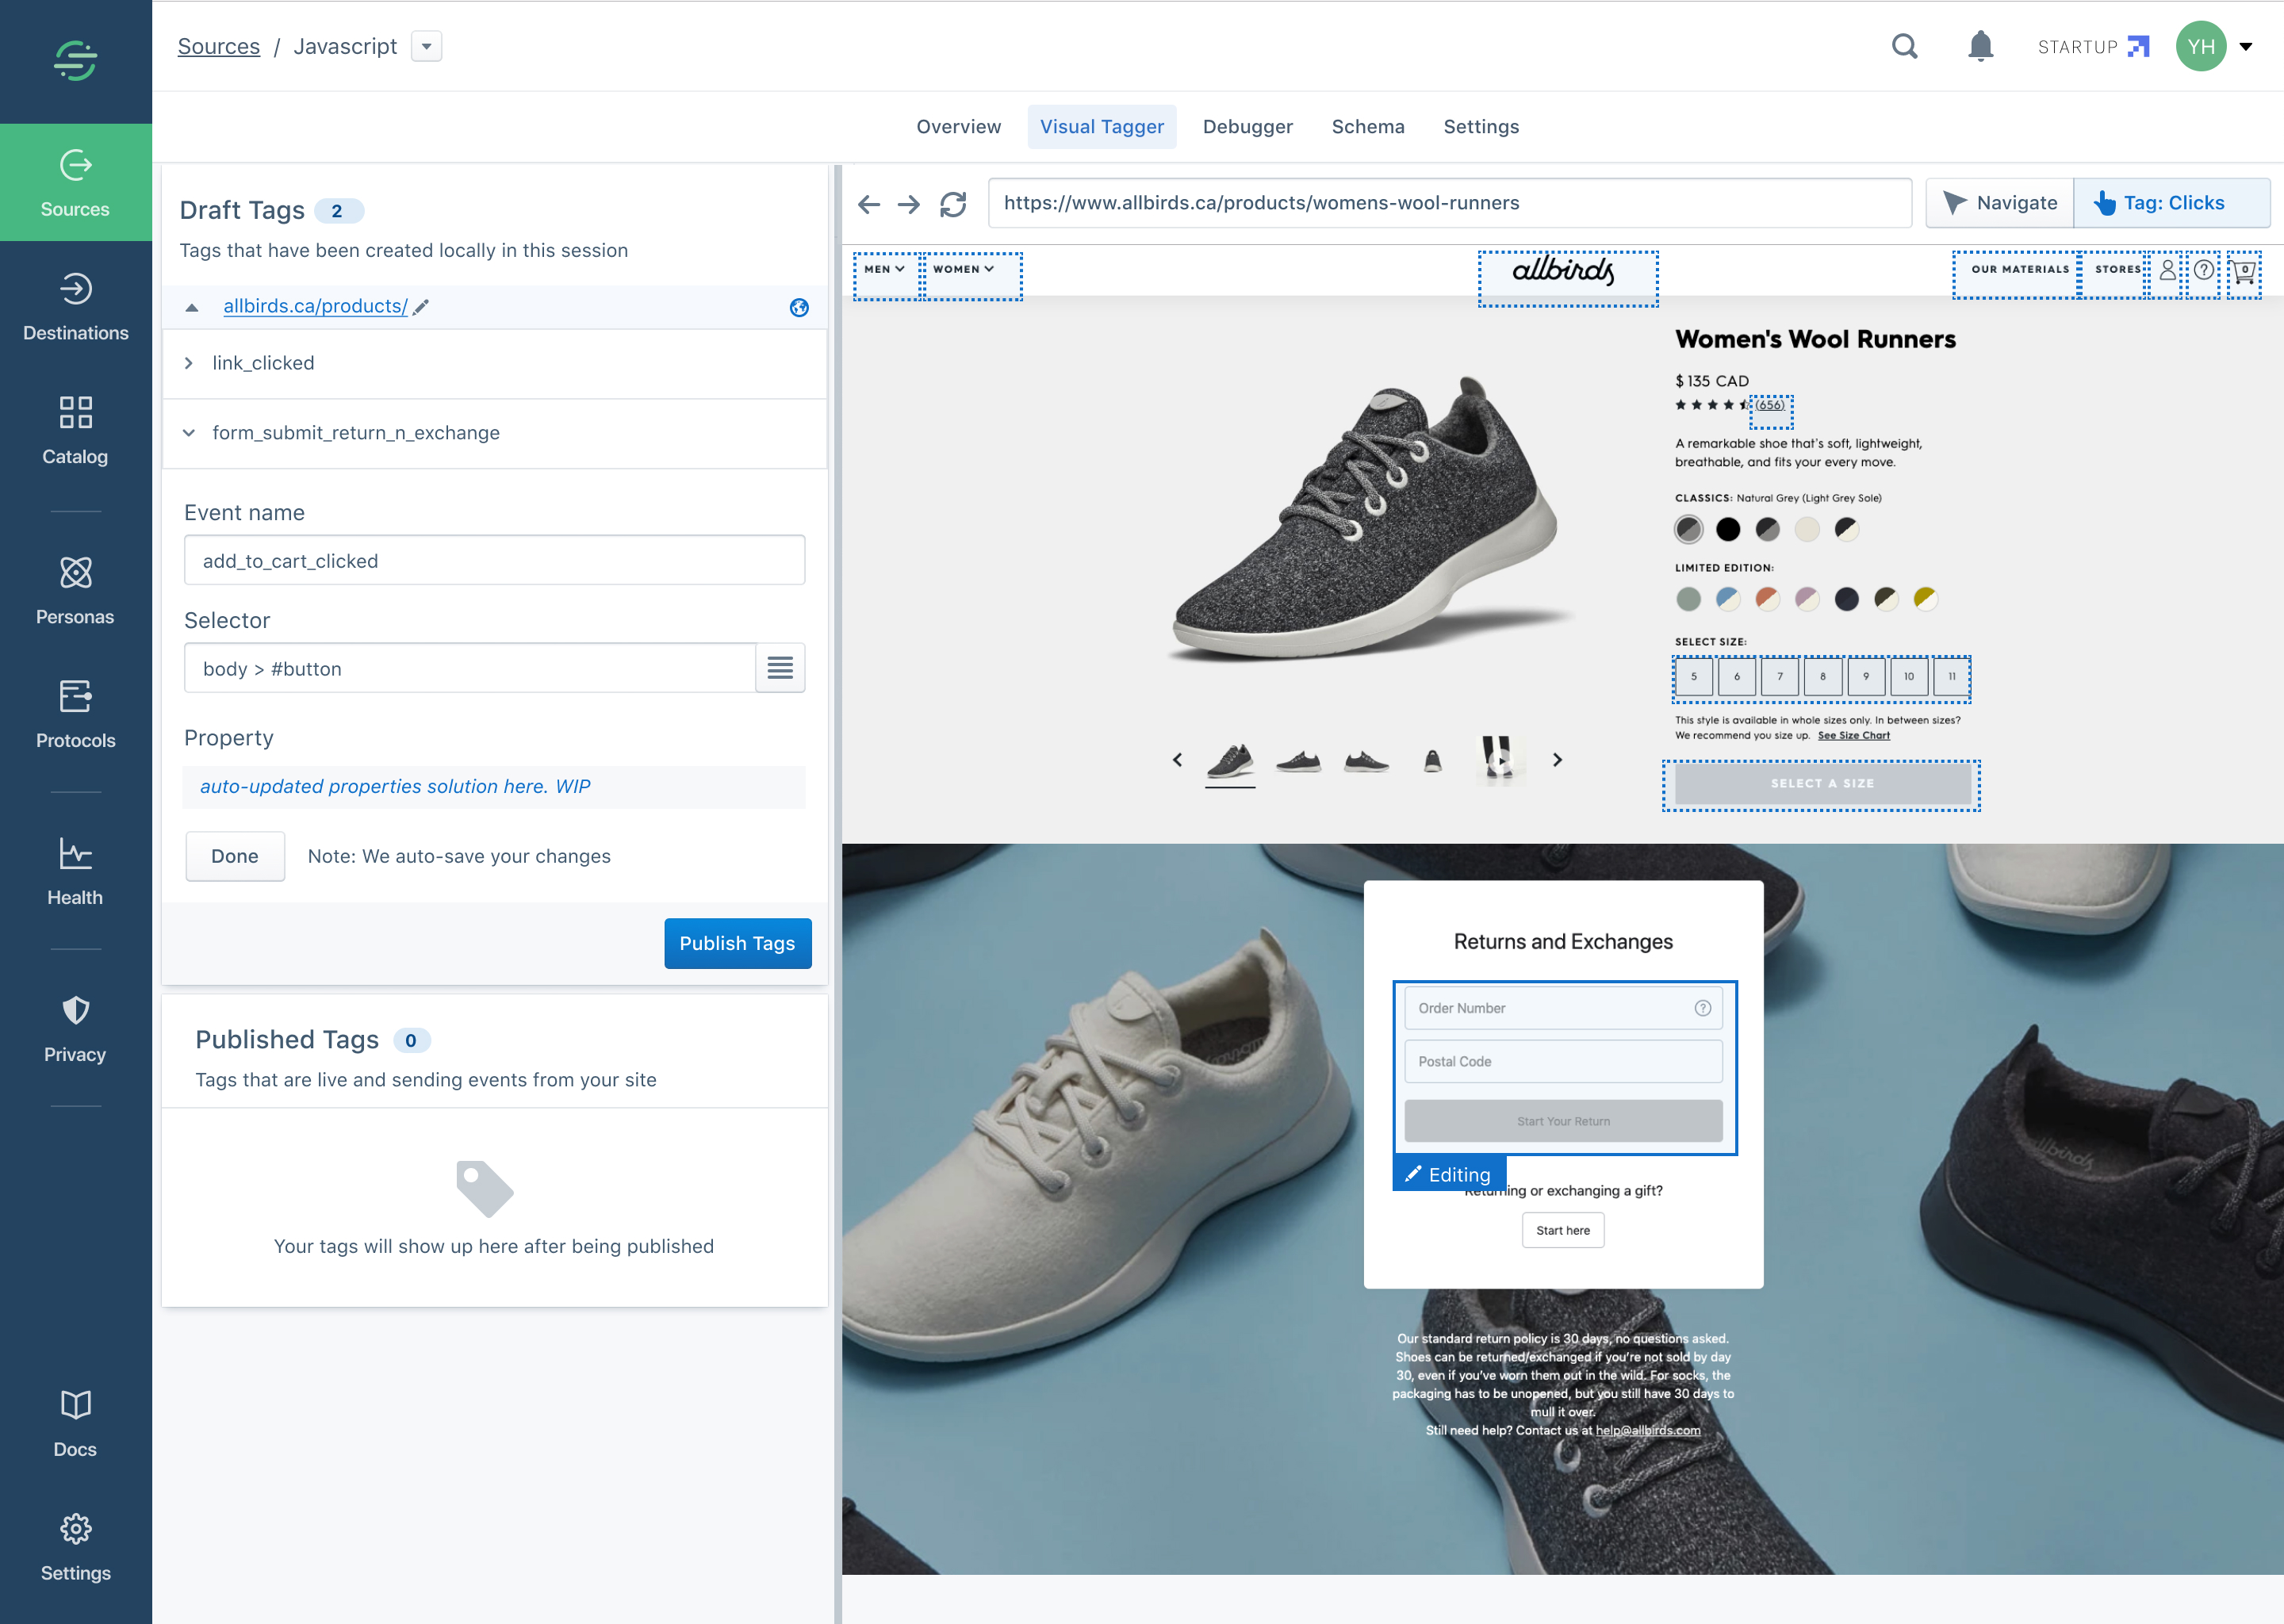Select shoe size 11
2284x1624 pixels.
click(x=1951, y=677)
